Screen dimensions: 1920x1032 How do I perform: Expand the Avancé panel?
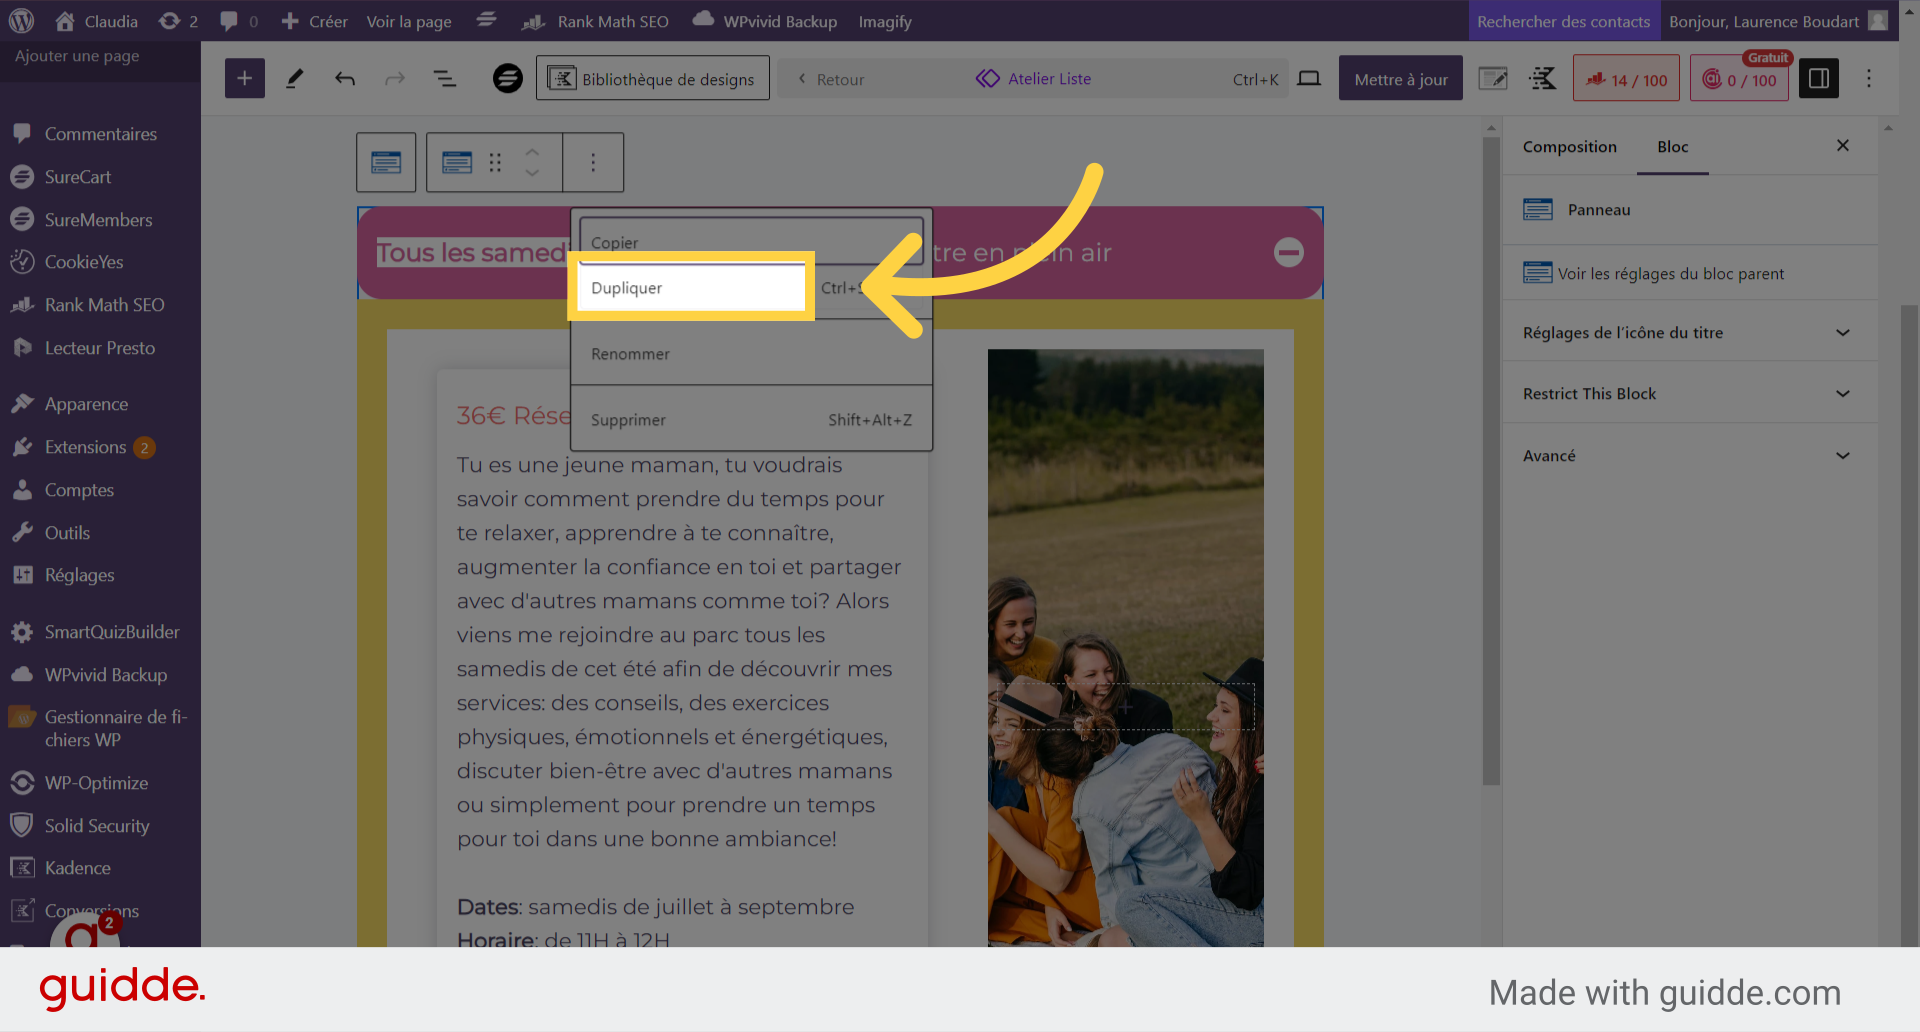click(1689, 456)
